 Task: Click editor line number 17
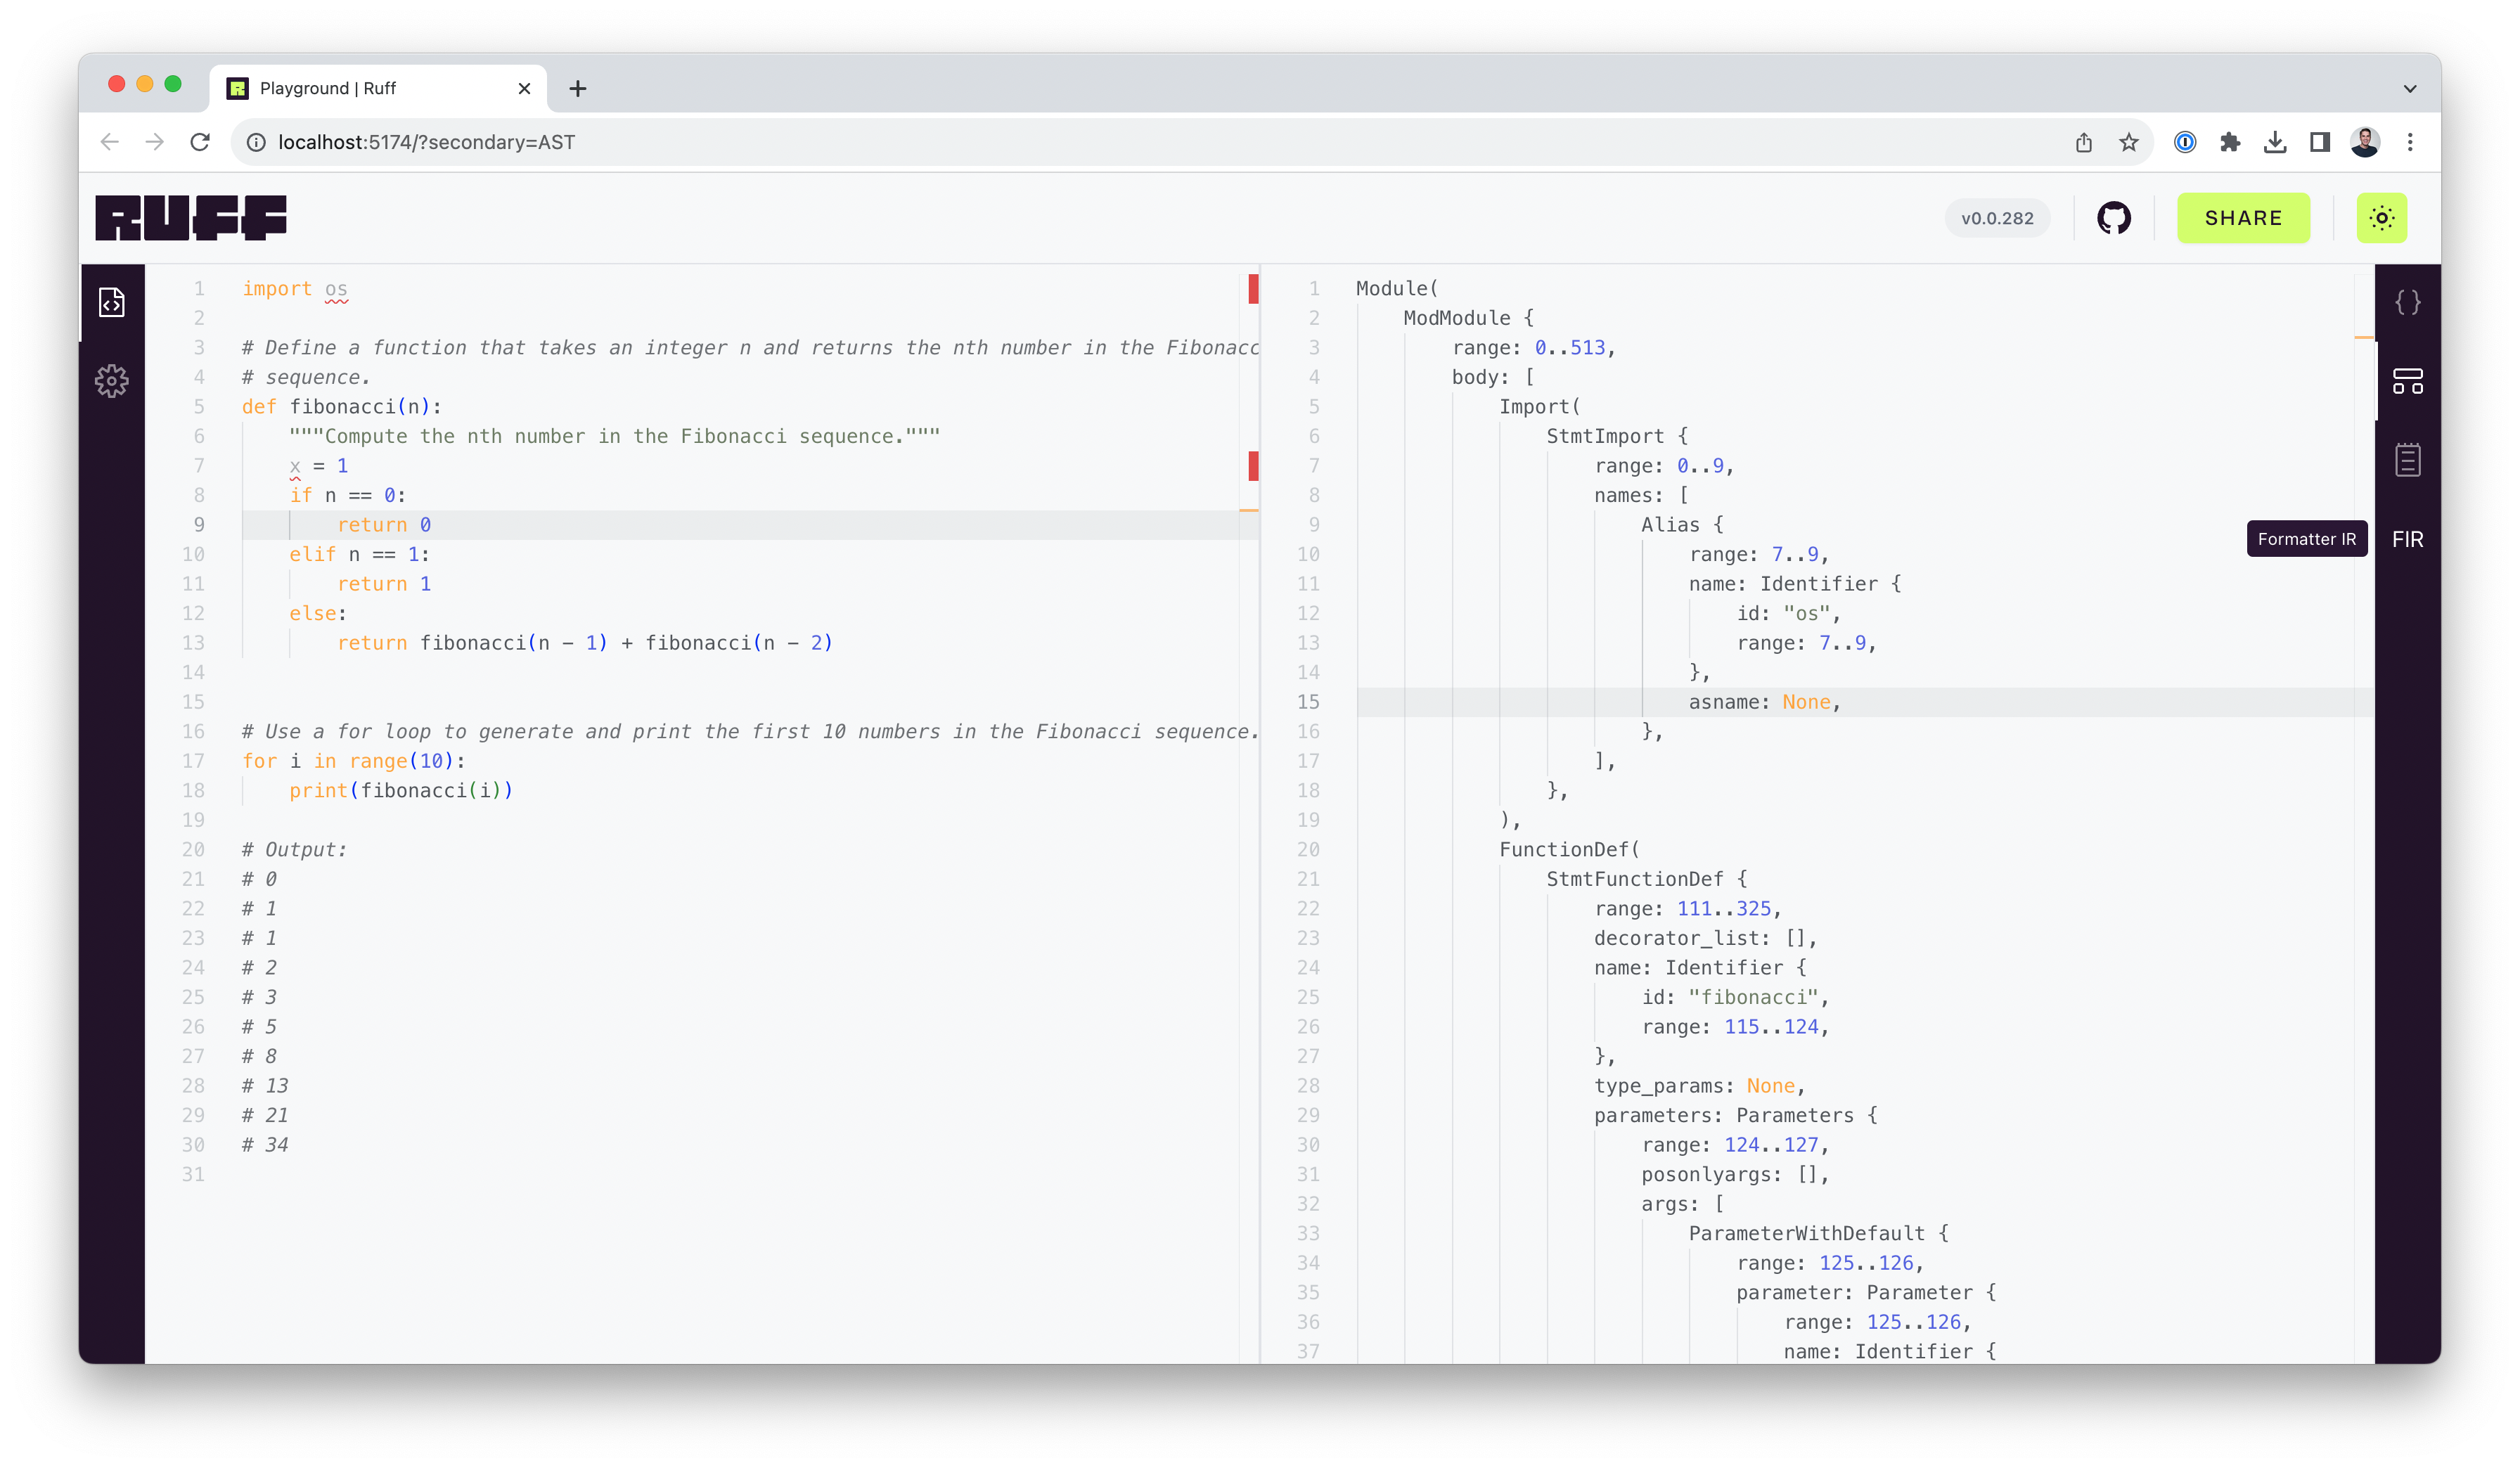(x=193, y=761)
